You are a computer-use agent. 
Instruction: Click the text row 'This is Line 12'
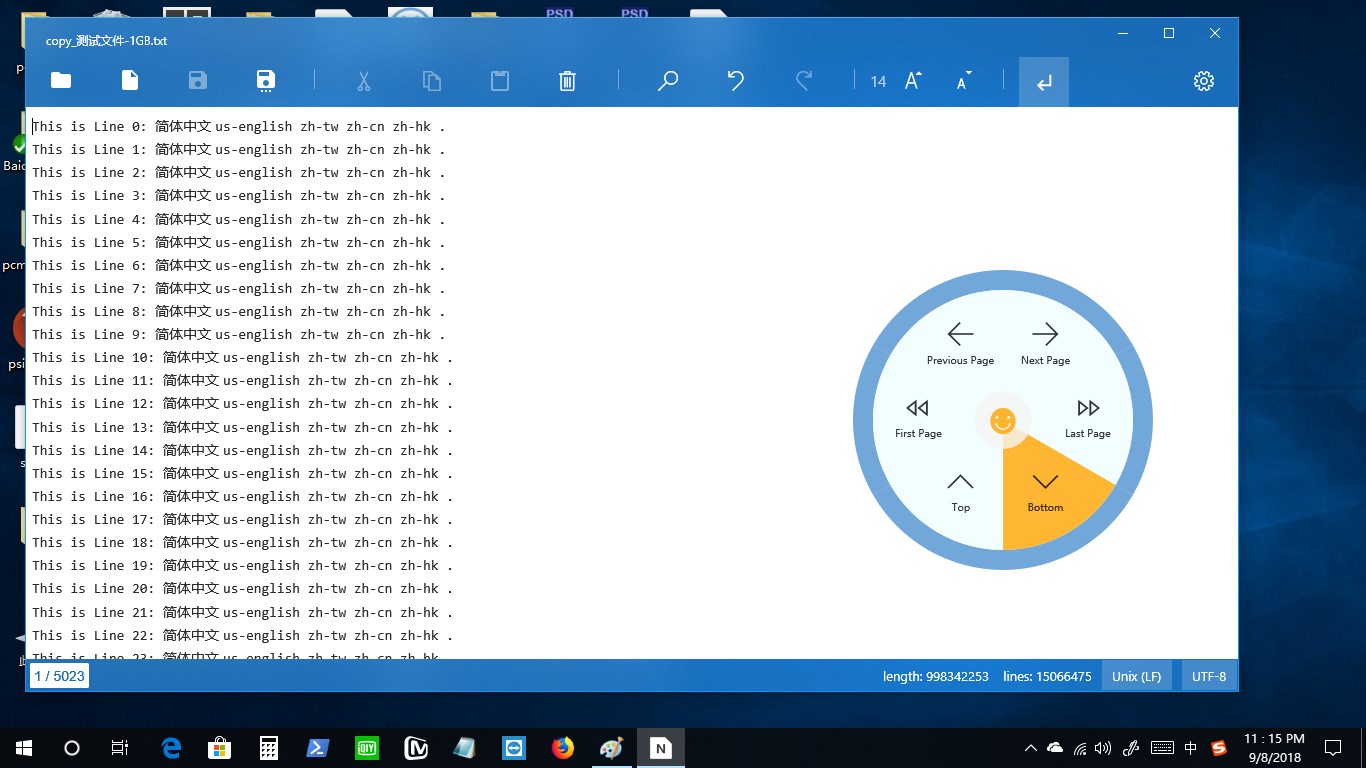[x=243, y=404]
